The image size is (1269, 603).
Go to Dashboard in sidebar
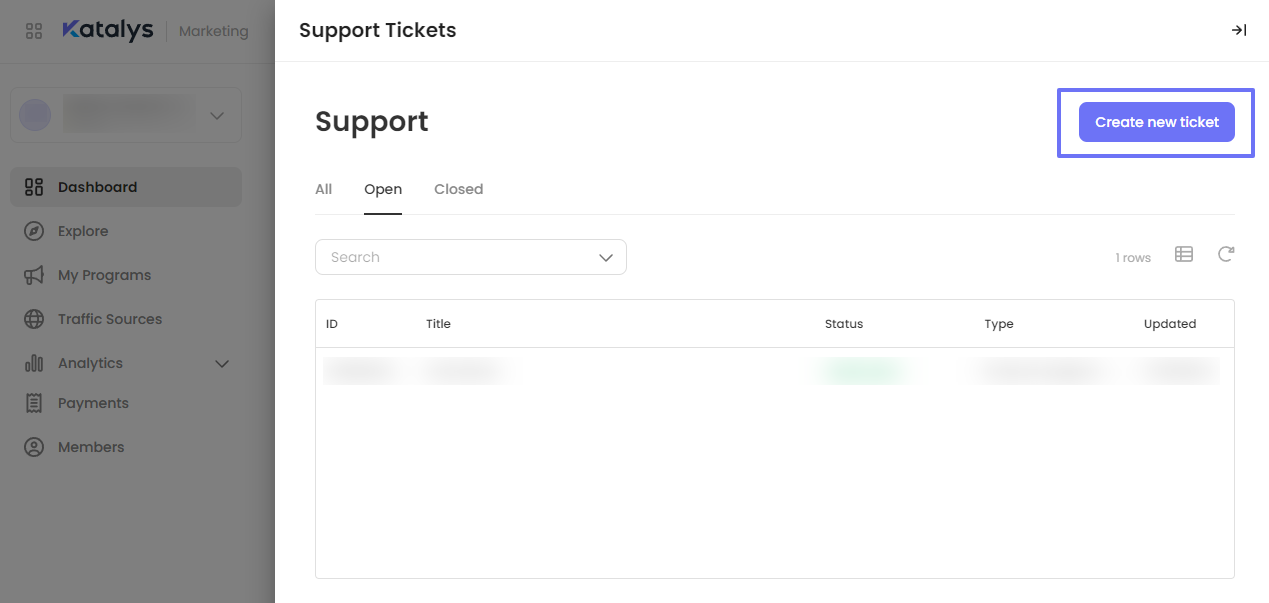[x=97, y=187]
